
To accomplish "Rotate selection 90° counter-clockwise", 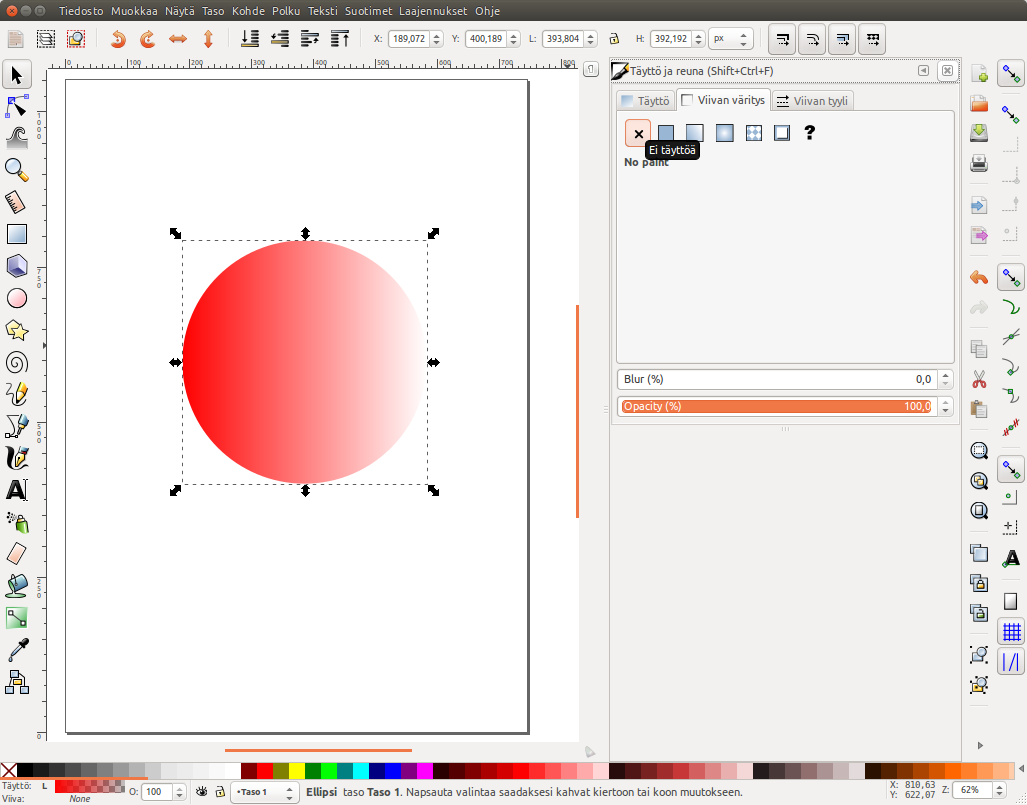I will (118, 39).
